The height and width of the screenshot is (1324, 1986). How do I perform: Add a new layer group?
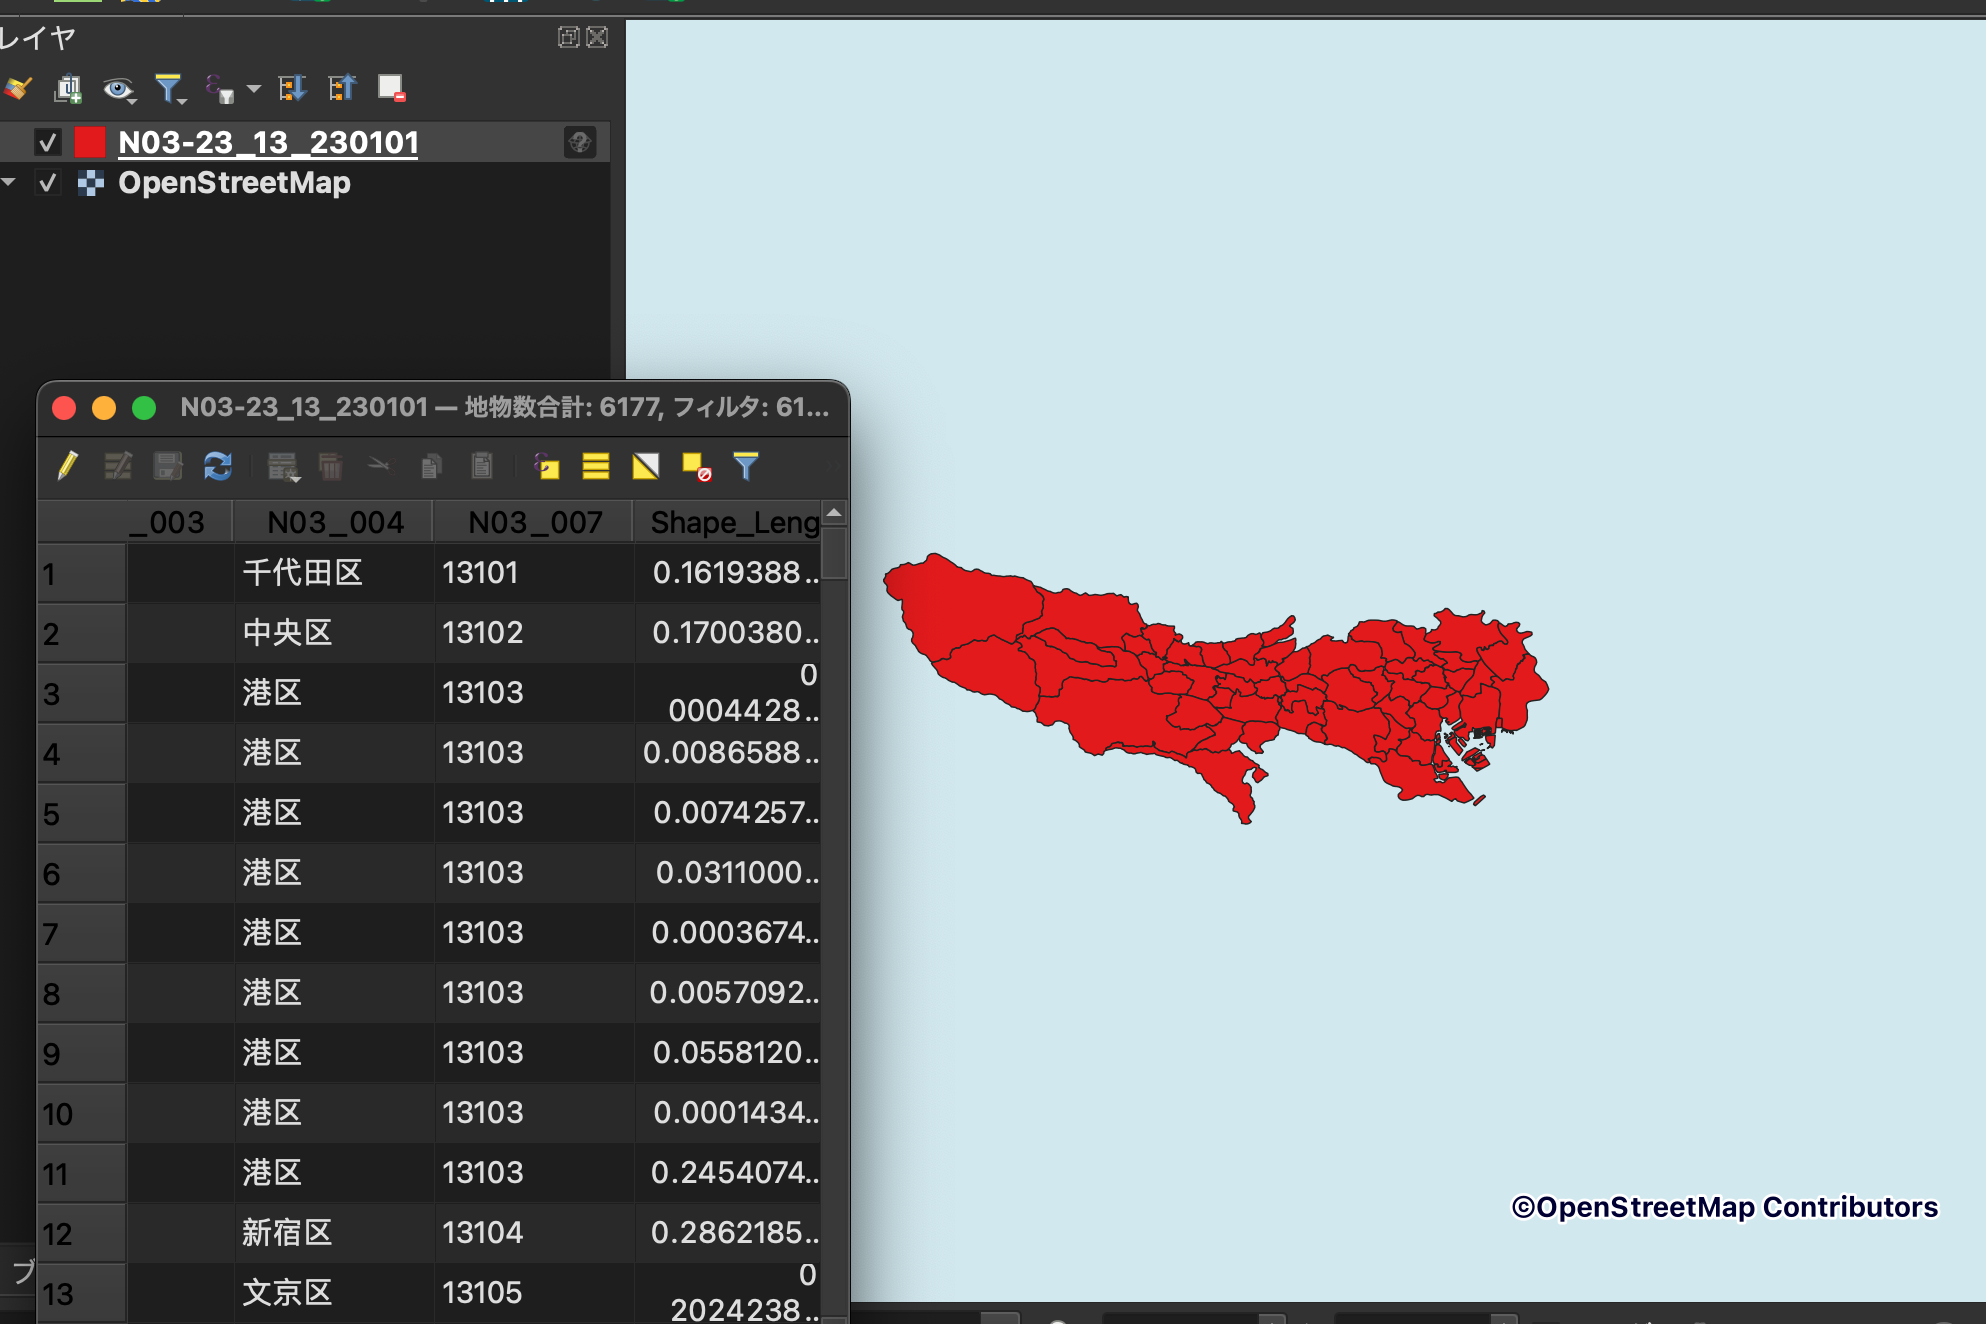tap(69, 88)
